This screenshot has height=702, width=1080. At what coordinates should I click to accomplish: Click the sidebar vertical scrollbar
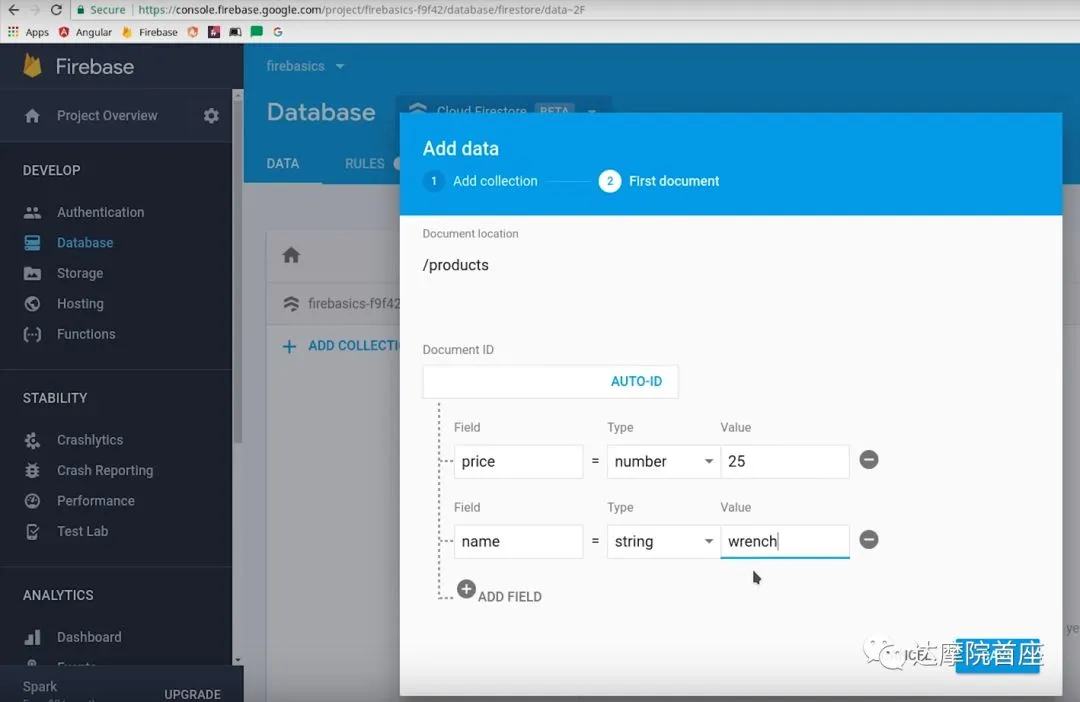coord(238,269)
